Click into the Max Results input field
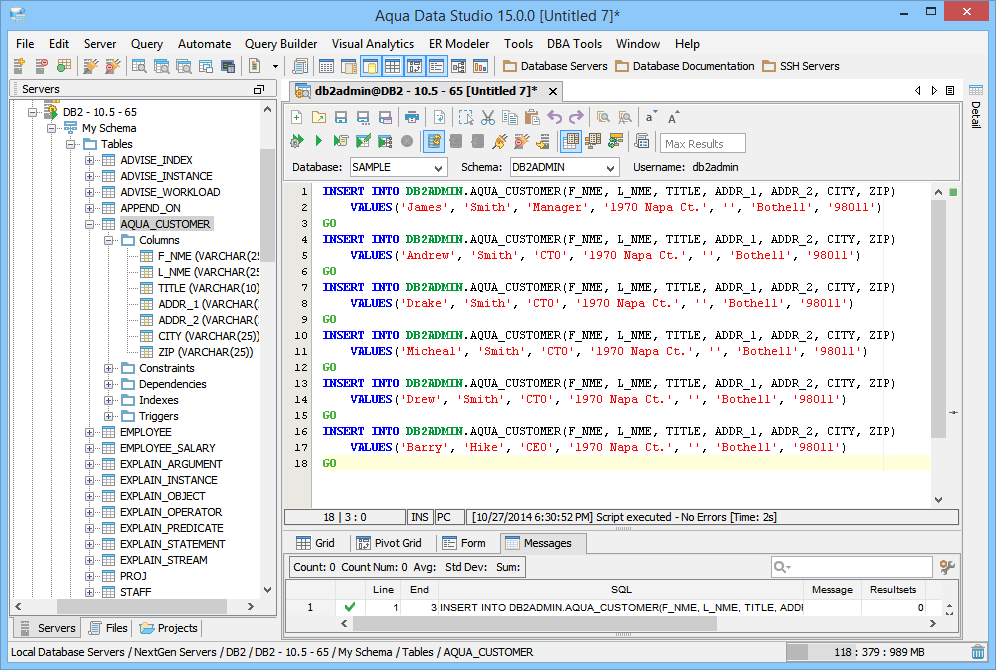This screenshot has width=996, height=670. pyautogui.click(x=702, y=143)
